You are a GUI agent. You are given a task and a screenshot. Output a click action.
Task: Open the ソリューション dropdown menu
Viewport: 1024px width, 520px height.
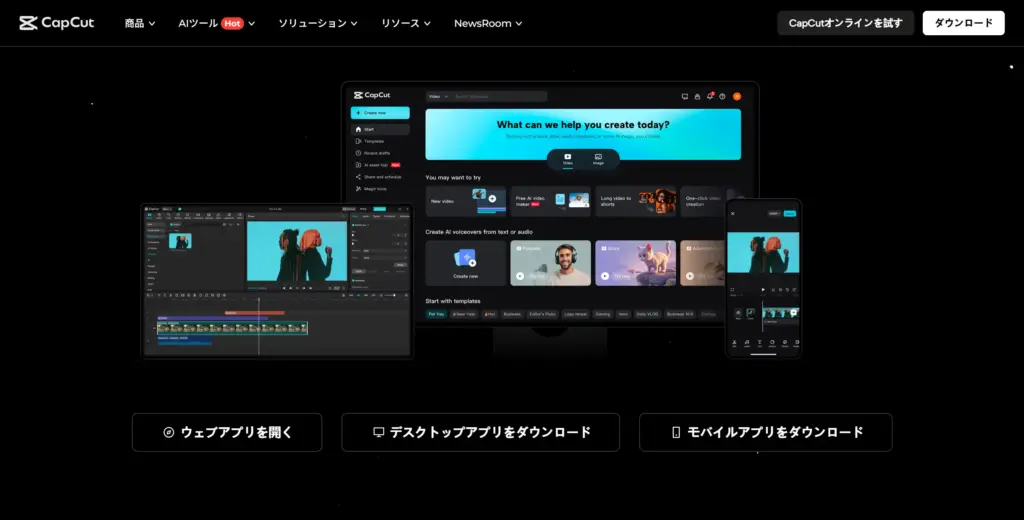(x=318, y=23)
